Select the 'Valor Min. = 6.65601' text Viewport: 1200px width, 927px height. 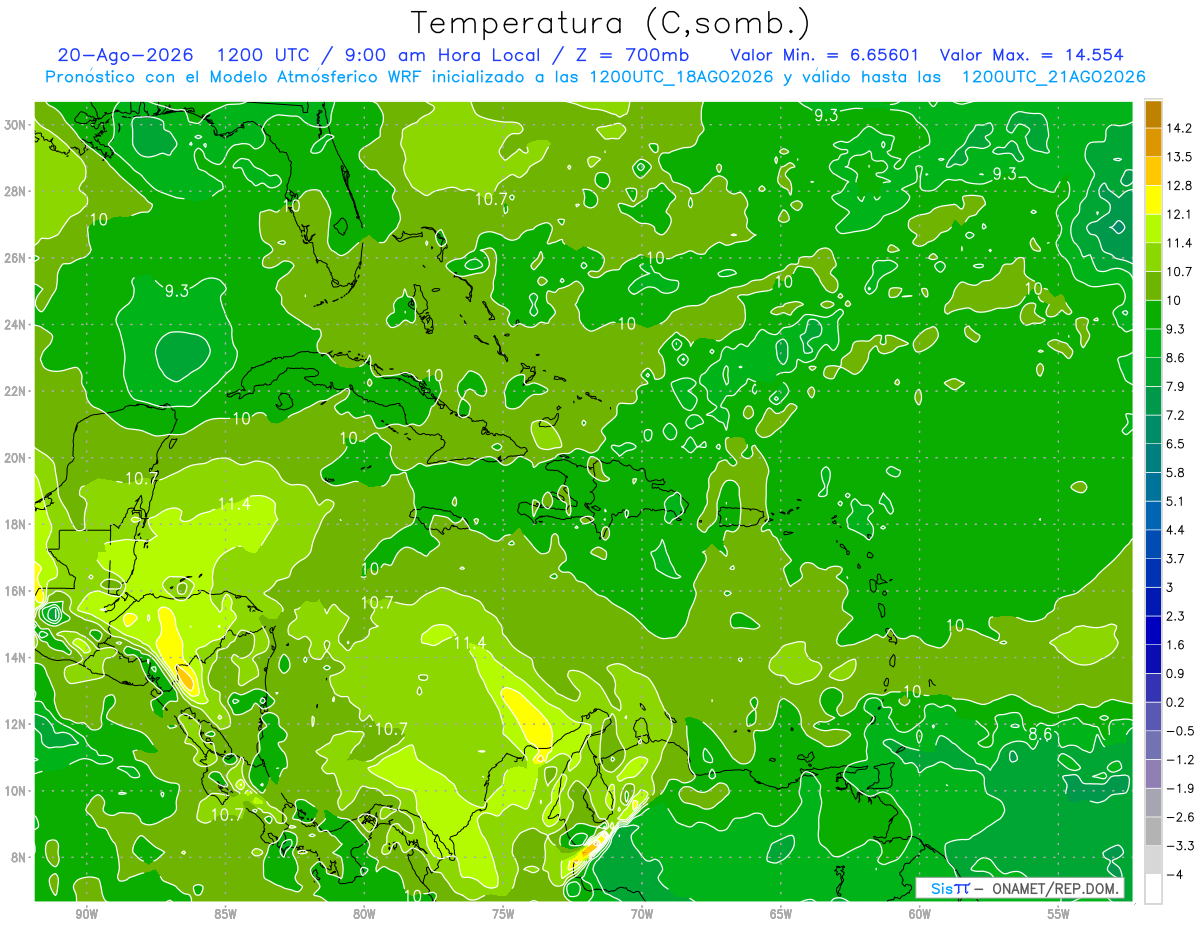[x=825, y=55]
